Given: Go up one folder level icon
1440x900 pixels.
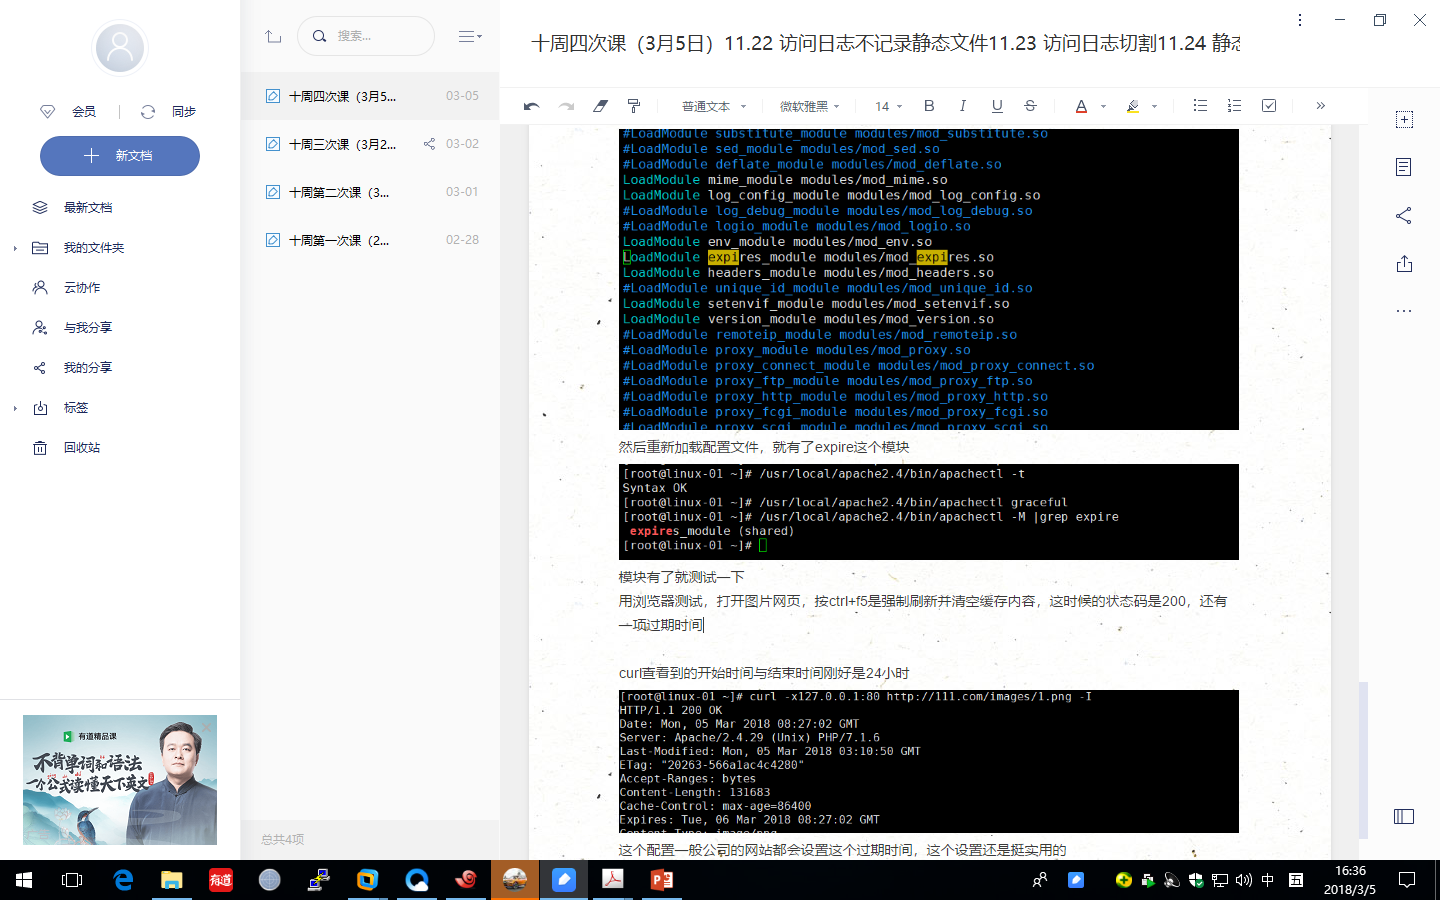Looking at the screenshot, I should click(x=273, y=36).
